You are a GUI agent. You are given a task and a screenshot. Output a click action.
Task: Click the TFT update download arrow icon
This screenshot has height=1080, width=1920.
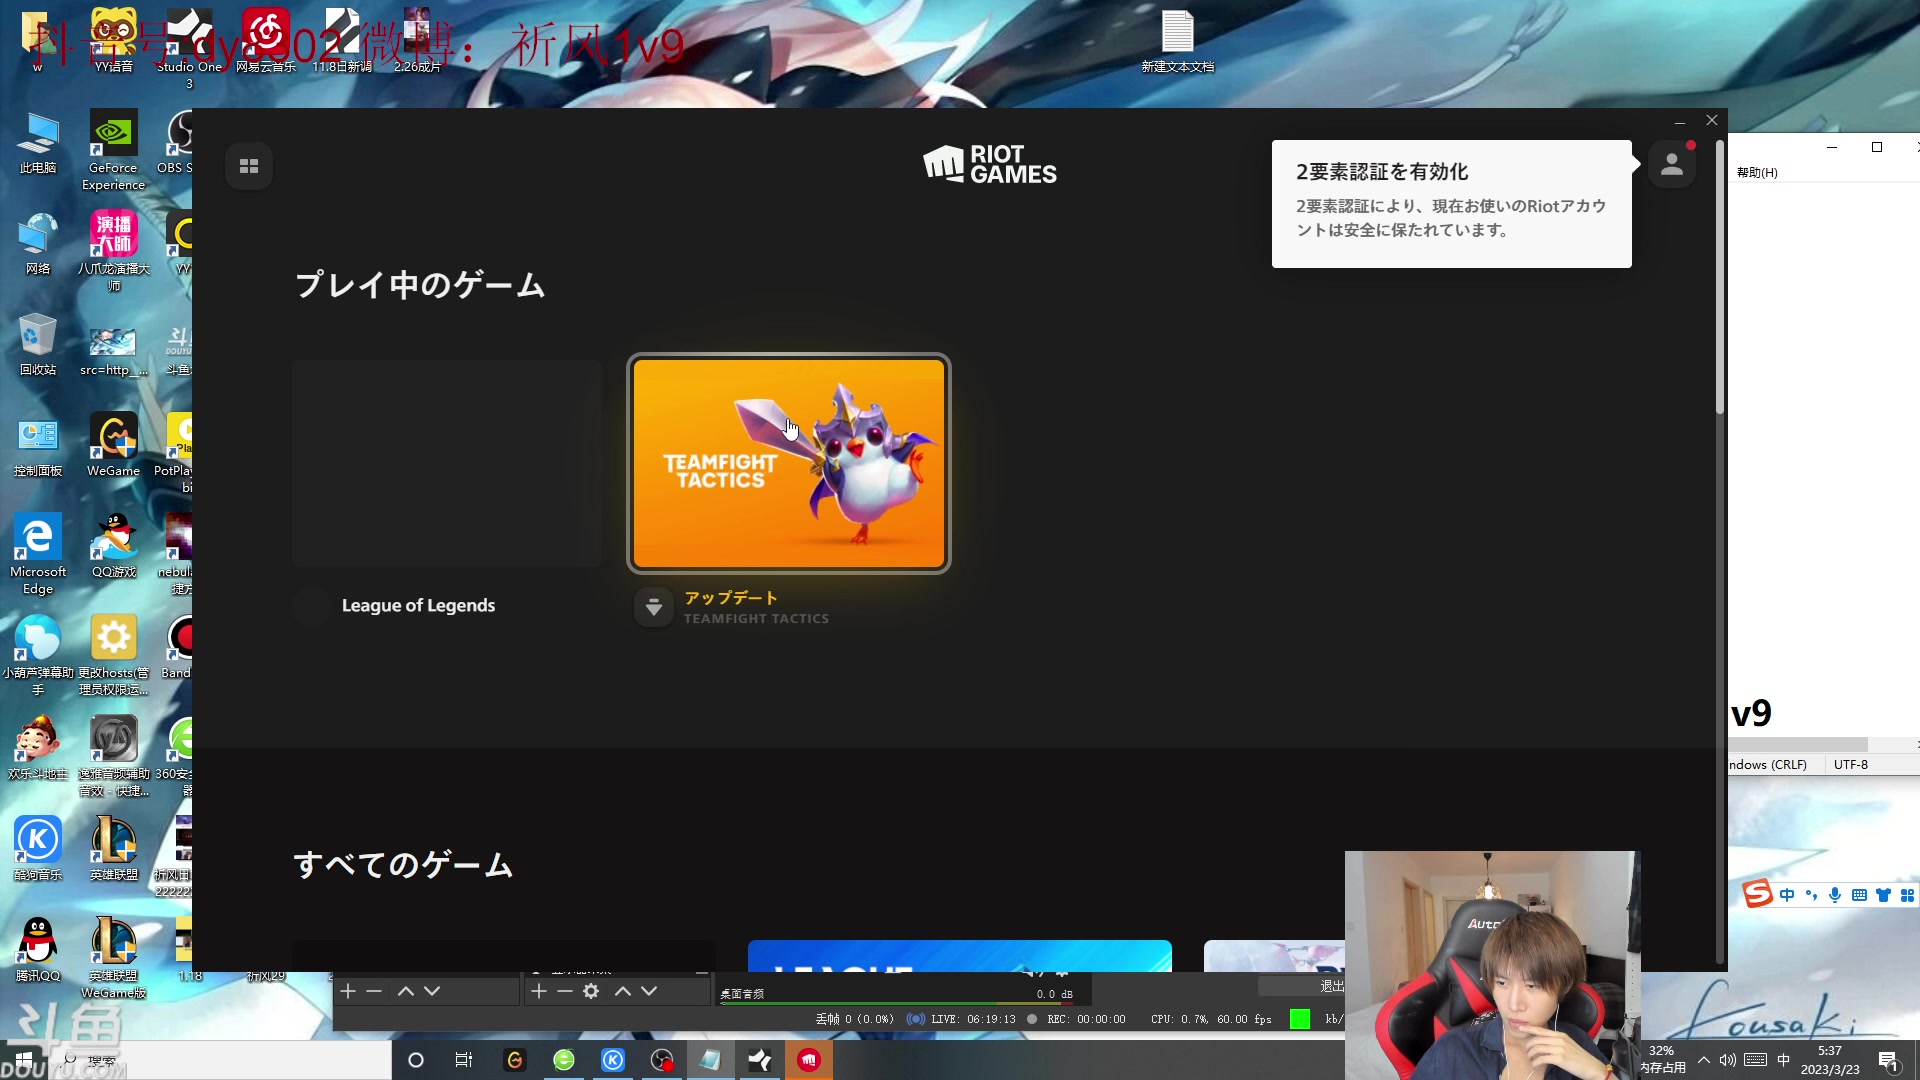pos(653,607)
